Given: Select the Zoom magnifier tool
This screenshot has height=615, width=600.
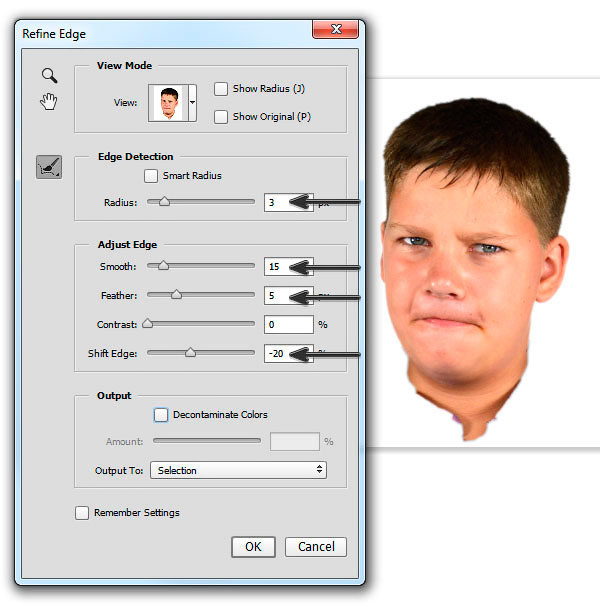Looking at the screenshot, I should click(x=49, y=75).
